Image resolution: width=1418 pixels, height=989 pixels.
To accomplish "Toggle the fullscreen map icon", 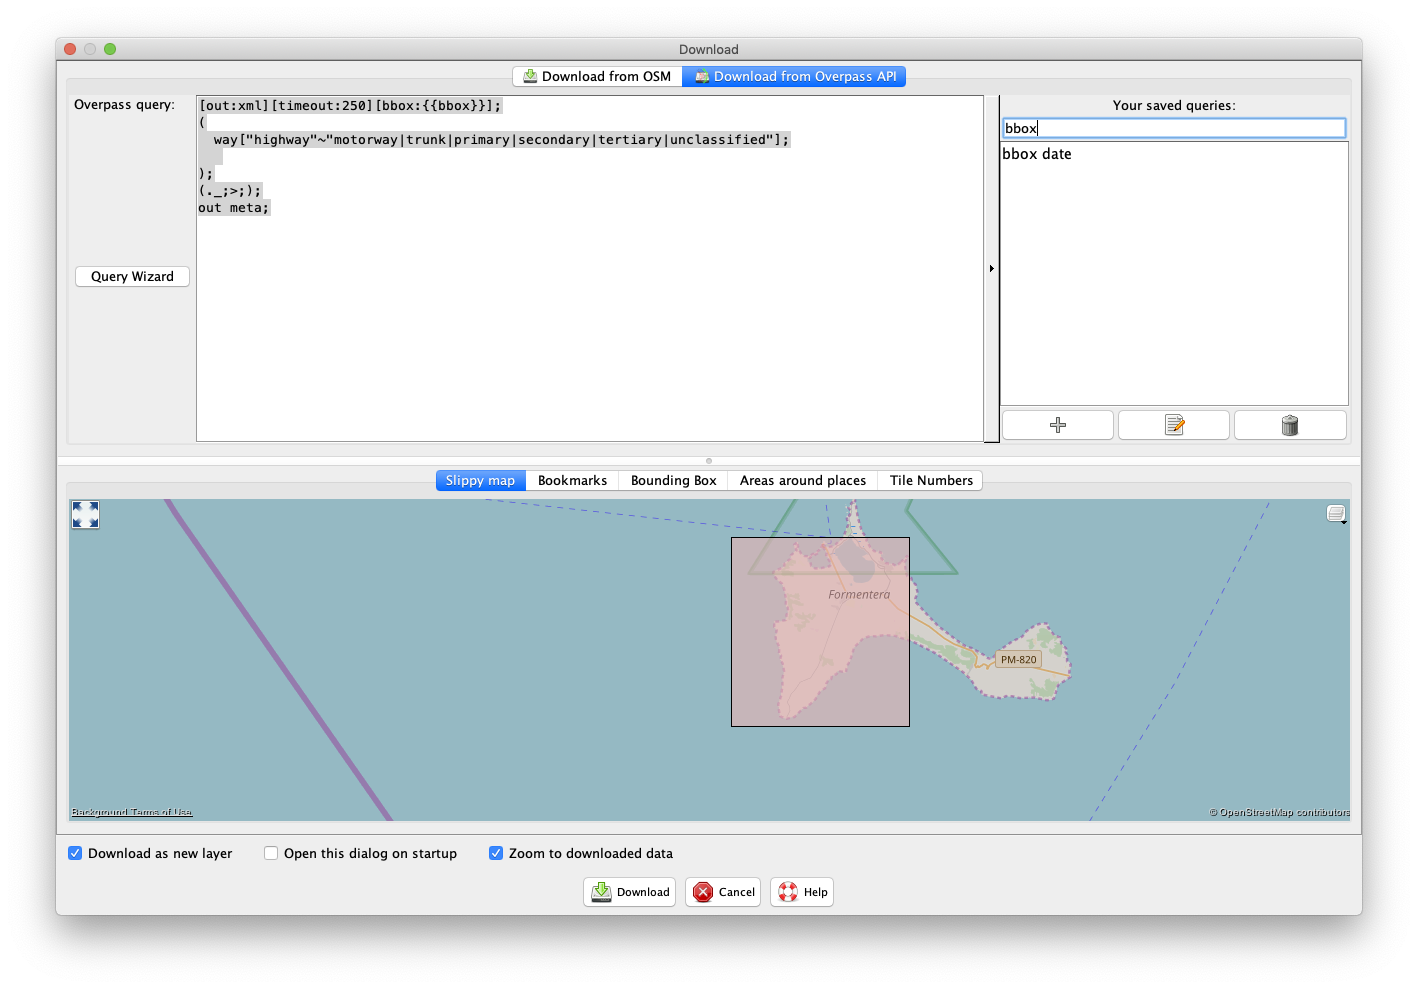I will (86, 514).
